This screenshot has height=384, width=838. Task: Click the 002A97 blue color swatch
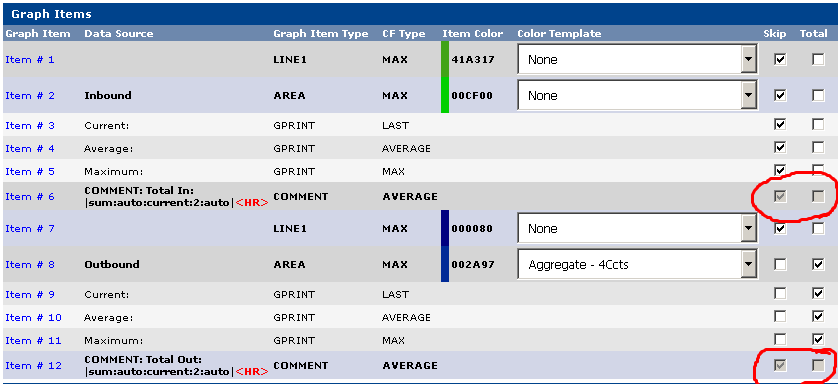click(445, 264)
